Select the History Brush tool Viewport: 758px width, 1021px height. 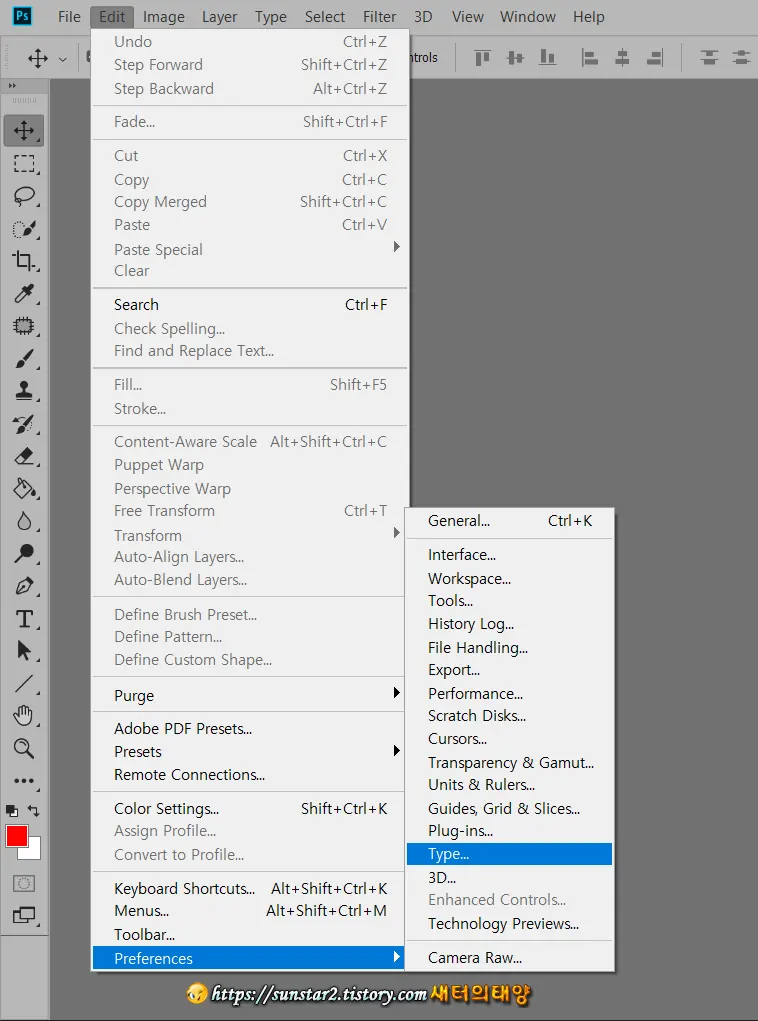24,424
